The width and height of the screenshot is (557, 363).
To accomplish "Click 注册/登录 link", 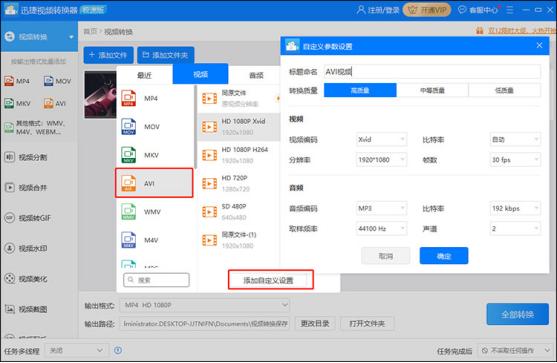I will pos(378,10).
